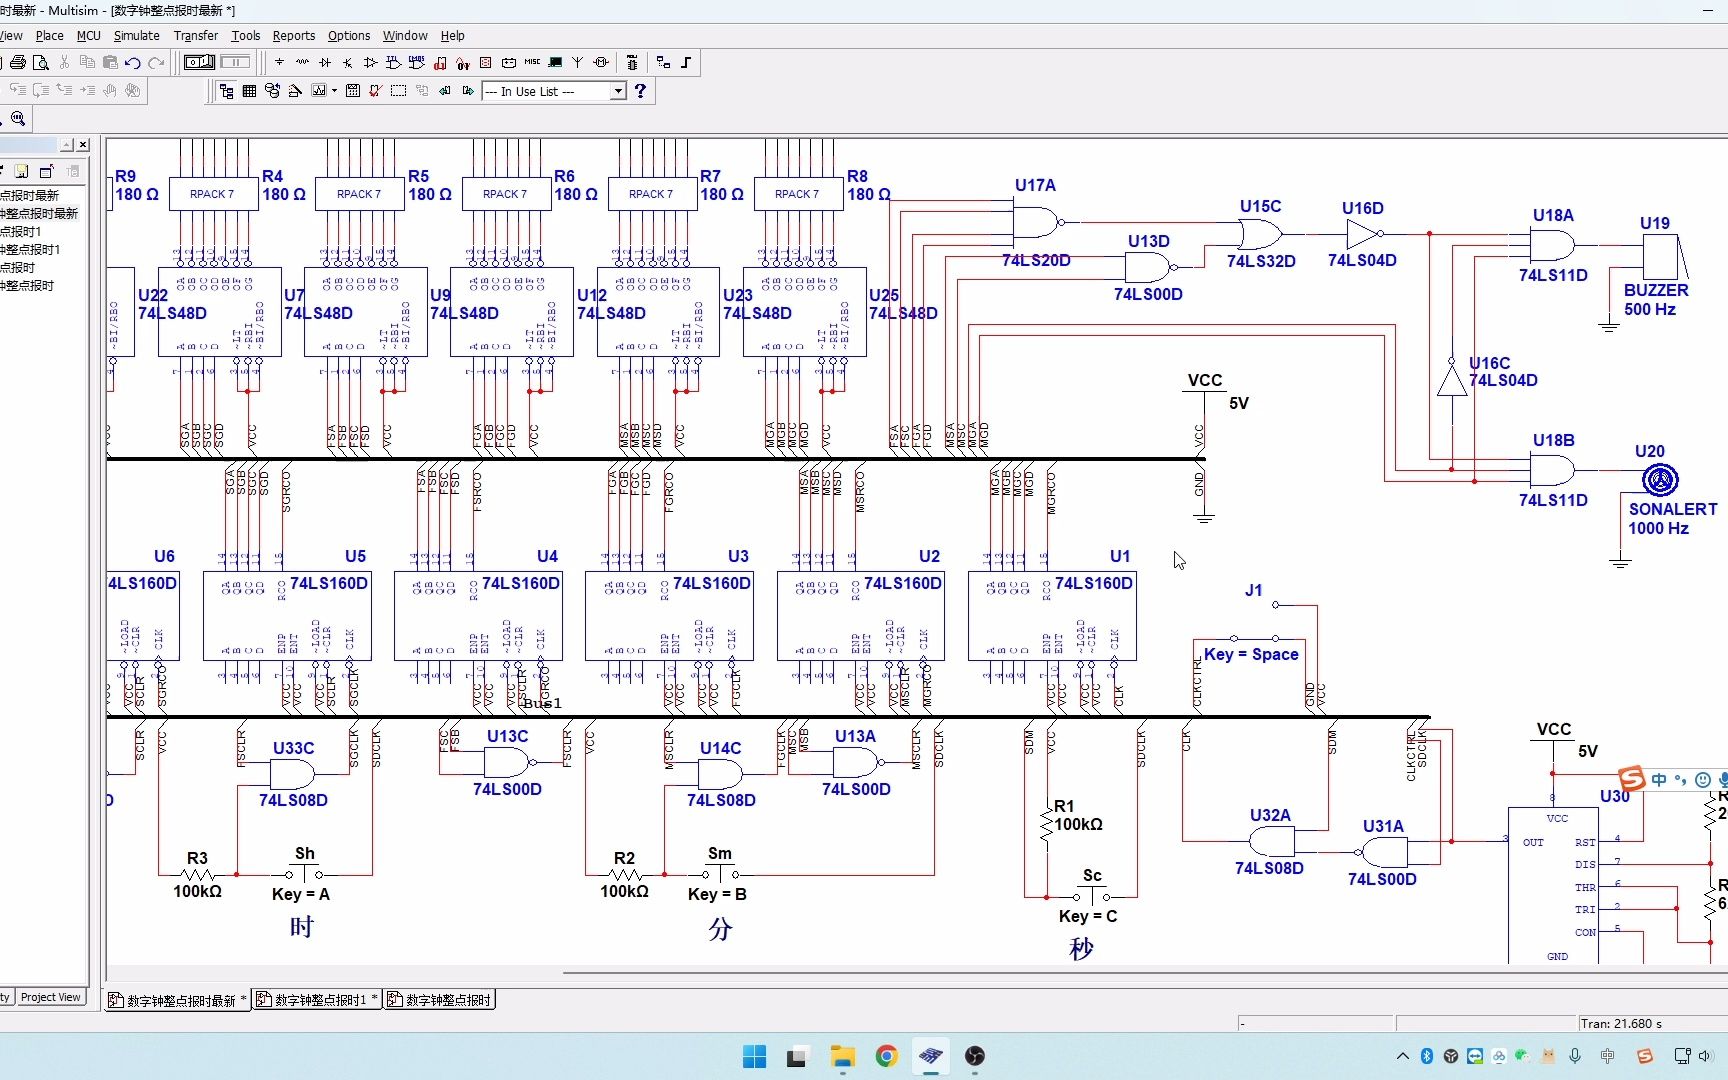
Task: Open Print Preview from the toolbar
Action: click(40, 62)
